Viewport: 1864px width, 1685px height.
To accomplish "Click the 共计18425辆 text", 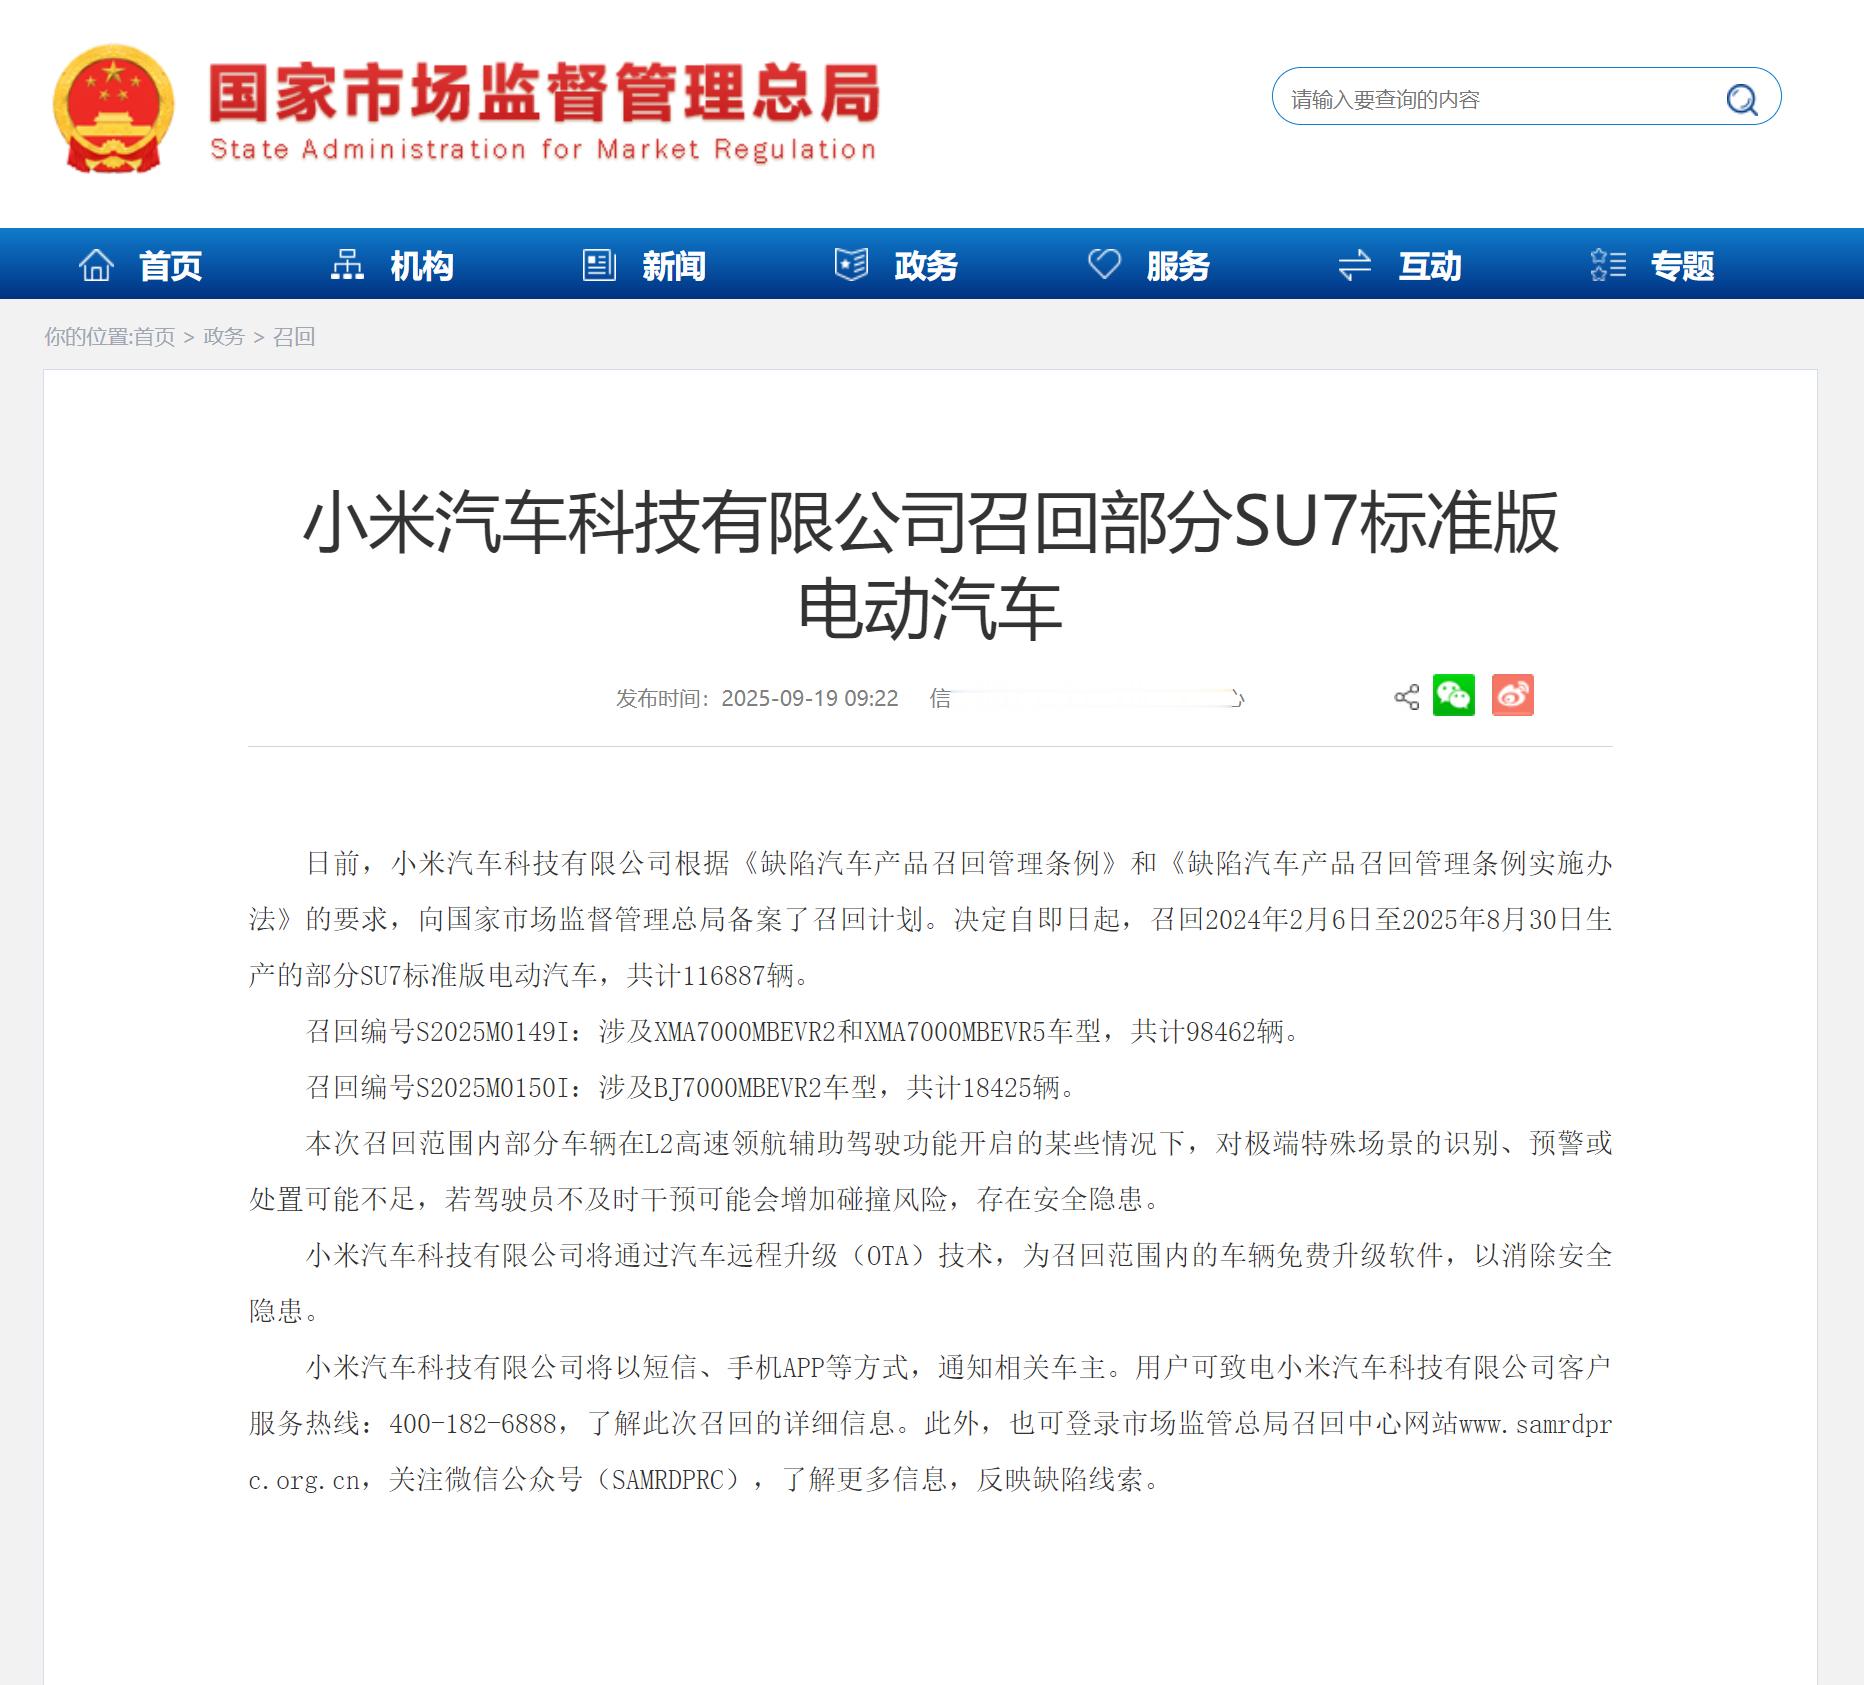I will point(983,1088).
